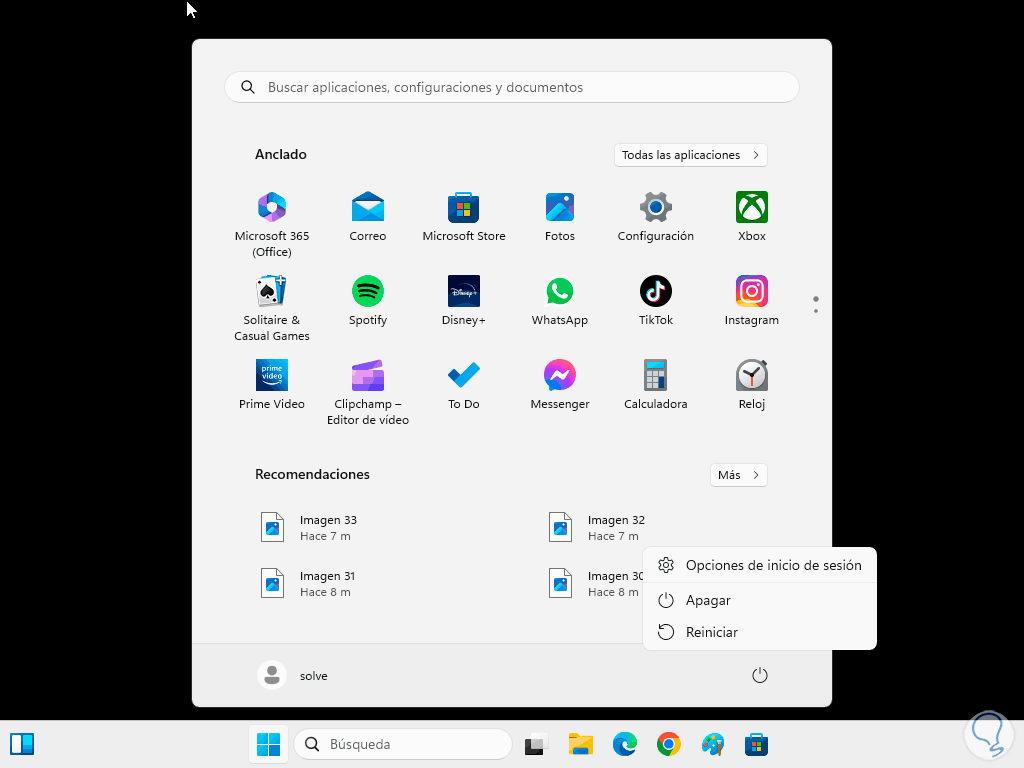
Task: Choose Apagar from power menu
Action: [760, 600]
